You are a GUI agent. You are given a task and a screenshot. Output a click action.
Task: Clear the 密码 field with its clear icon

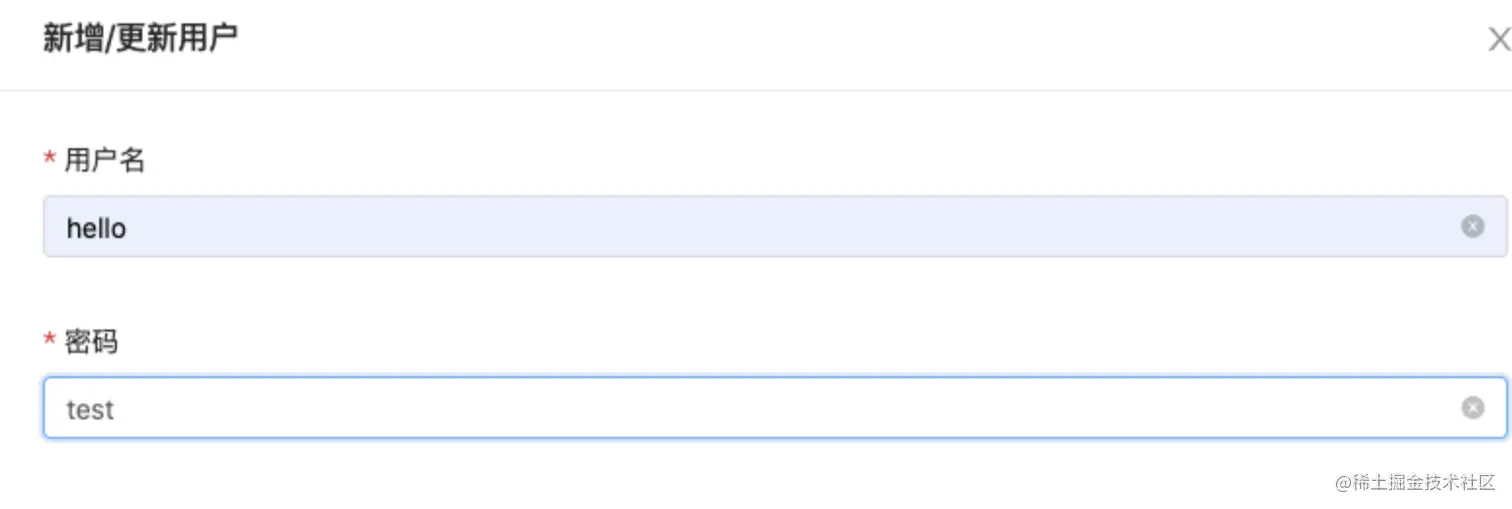[x=1472, y=408]
